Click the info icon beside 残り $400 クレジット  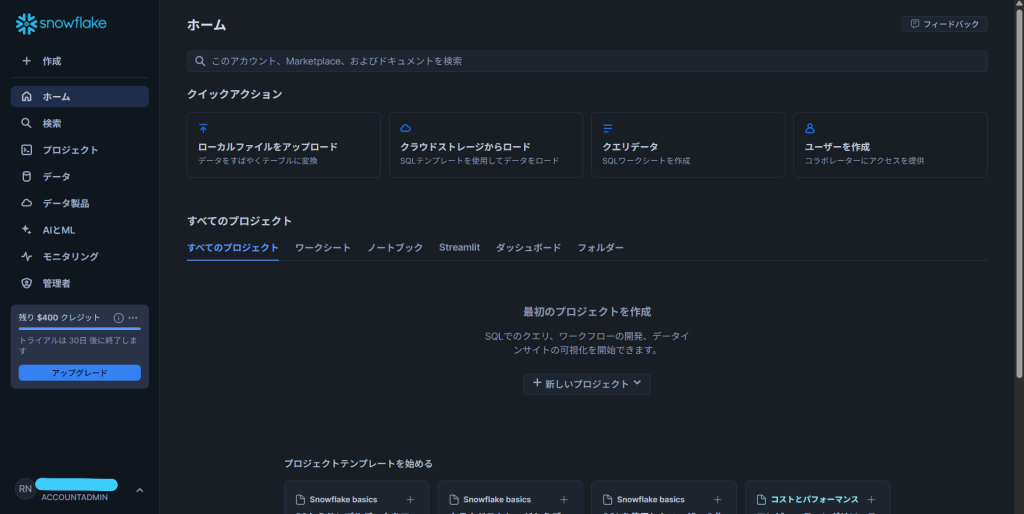click(x=118, y=318)
